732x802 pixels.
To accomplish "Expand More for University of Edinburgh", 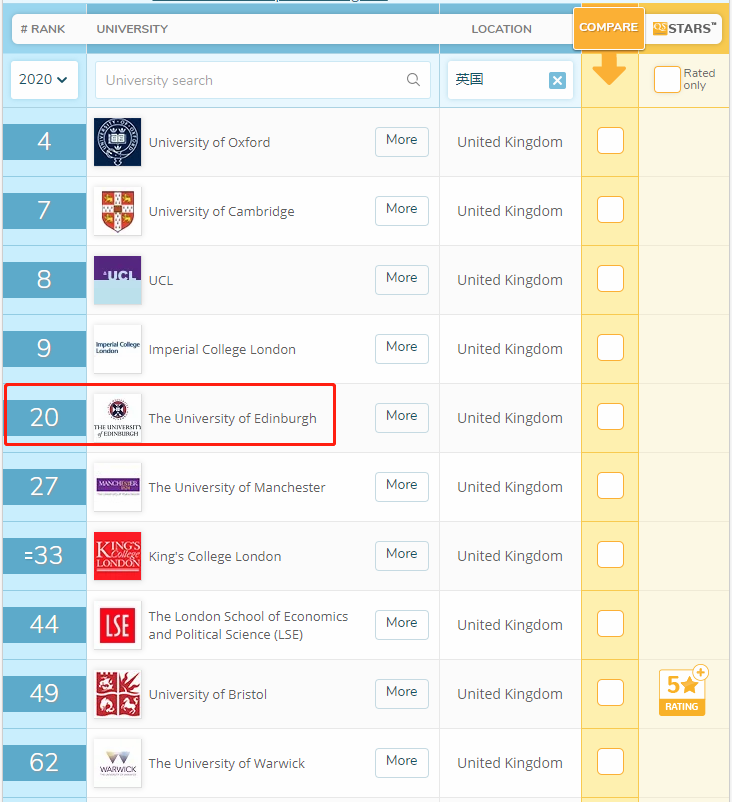I will click(x=402, y=418).
